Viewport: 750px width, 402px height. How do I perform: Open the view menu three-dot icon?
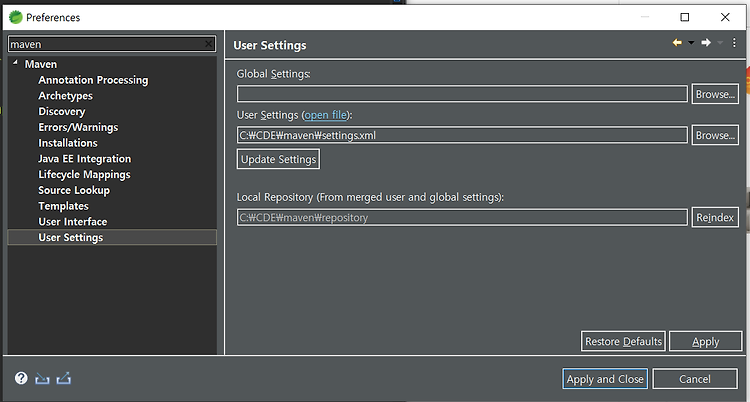pyautogui.click(x=734, y=43)
